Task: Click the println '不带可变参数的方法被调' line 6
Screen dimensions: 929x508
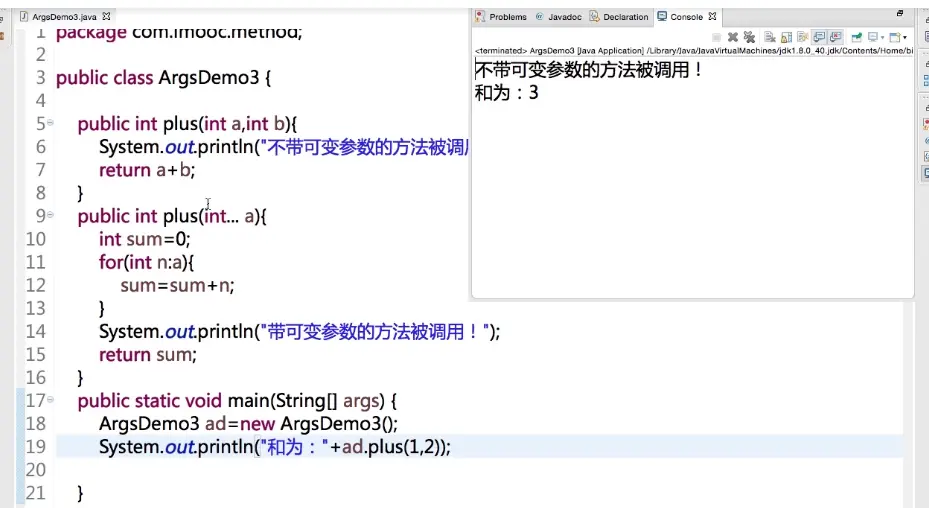Action: point(284,147)
